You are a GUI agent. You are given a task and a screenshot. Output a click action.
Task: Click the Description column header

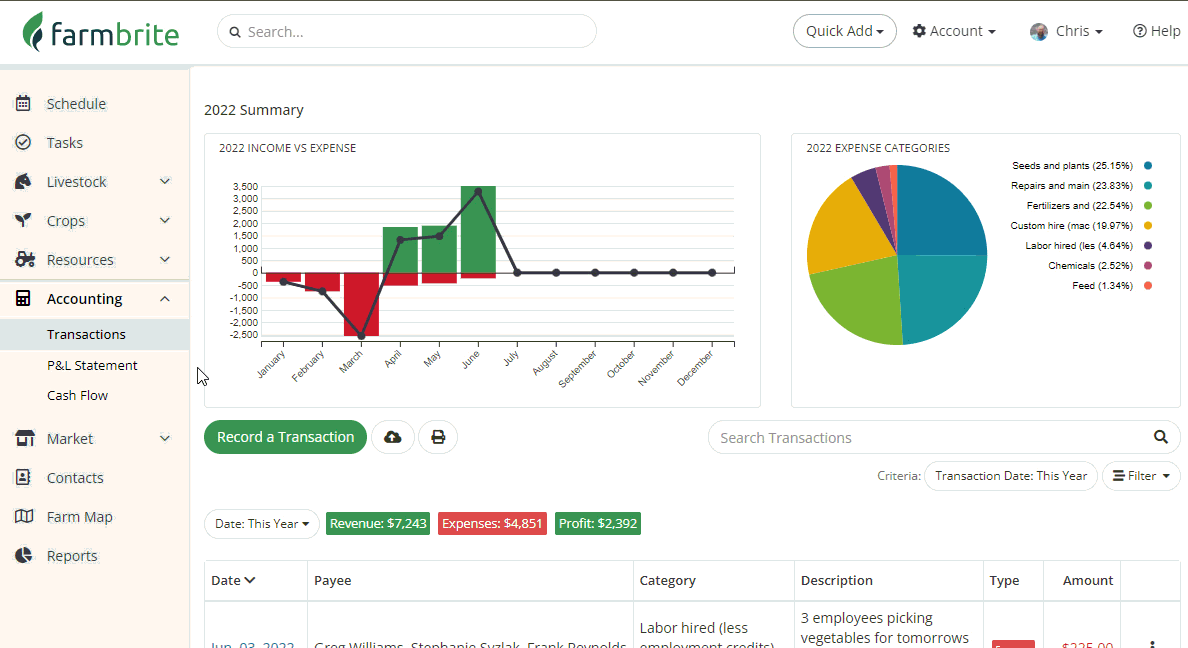coord(836,581)
